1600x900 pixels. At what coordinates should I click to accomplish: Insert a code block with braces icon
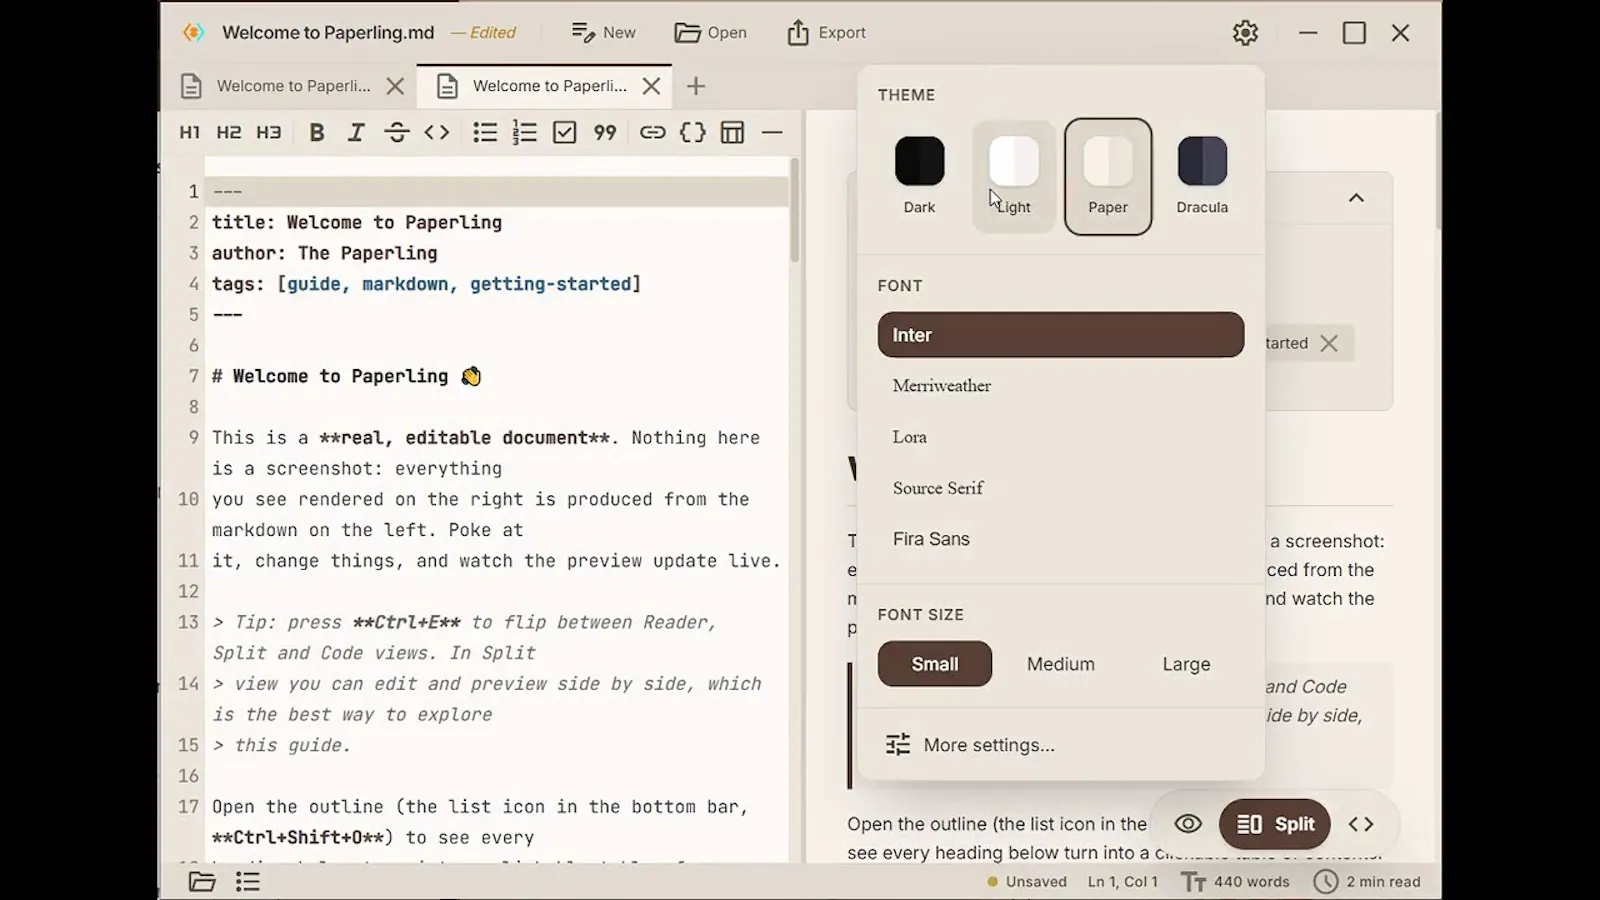tap(693, 132)
